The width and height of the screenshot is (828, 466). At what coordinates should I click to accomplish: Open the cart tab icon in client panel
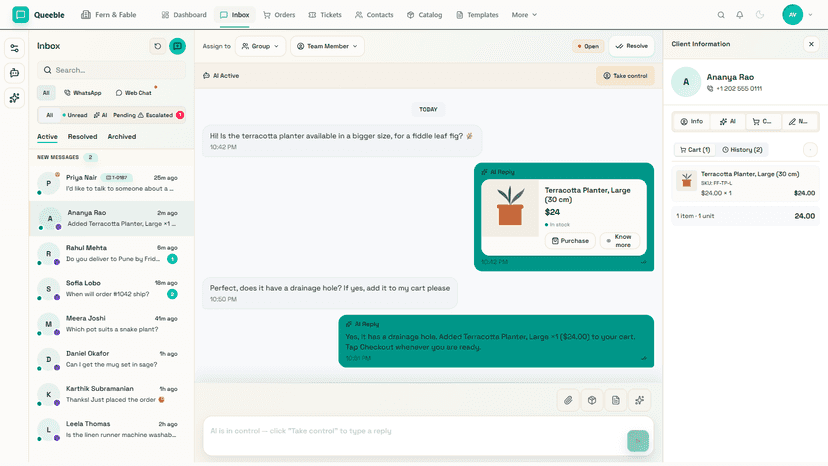click(x=763, y=122)
